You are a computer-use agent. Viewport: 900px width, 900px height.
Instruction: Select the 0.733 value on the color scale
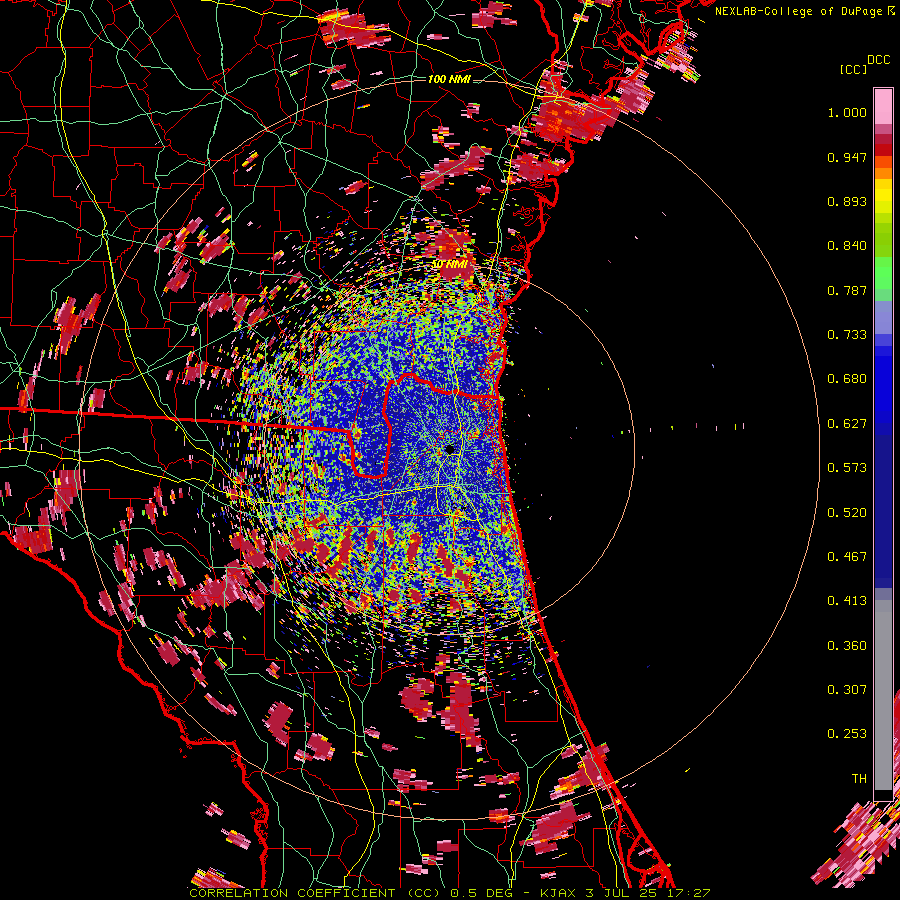coord(847,335)
